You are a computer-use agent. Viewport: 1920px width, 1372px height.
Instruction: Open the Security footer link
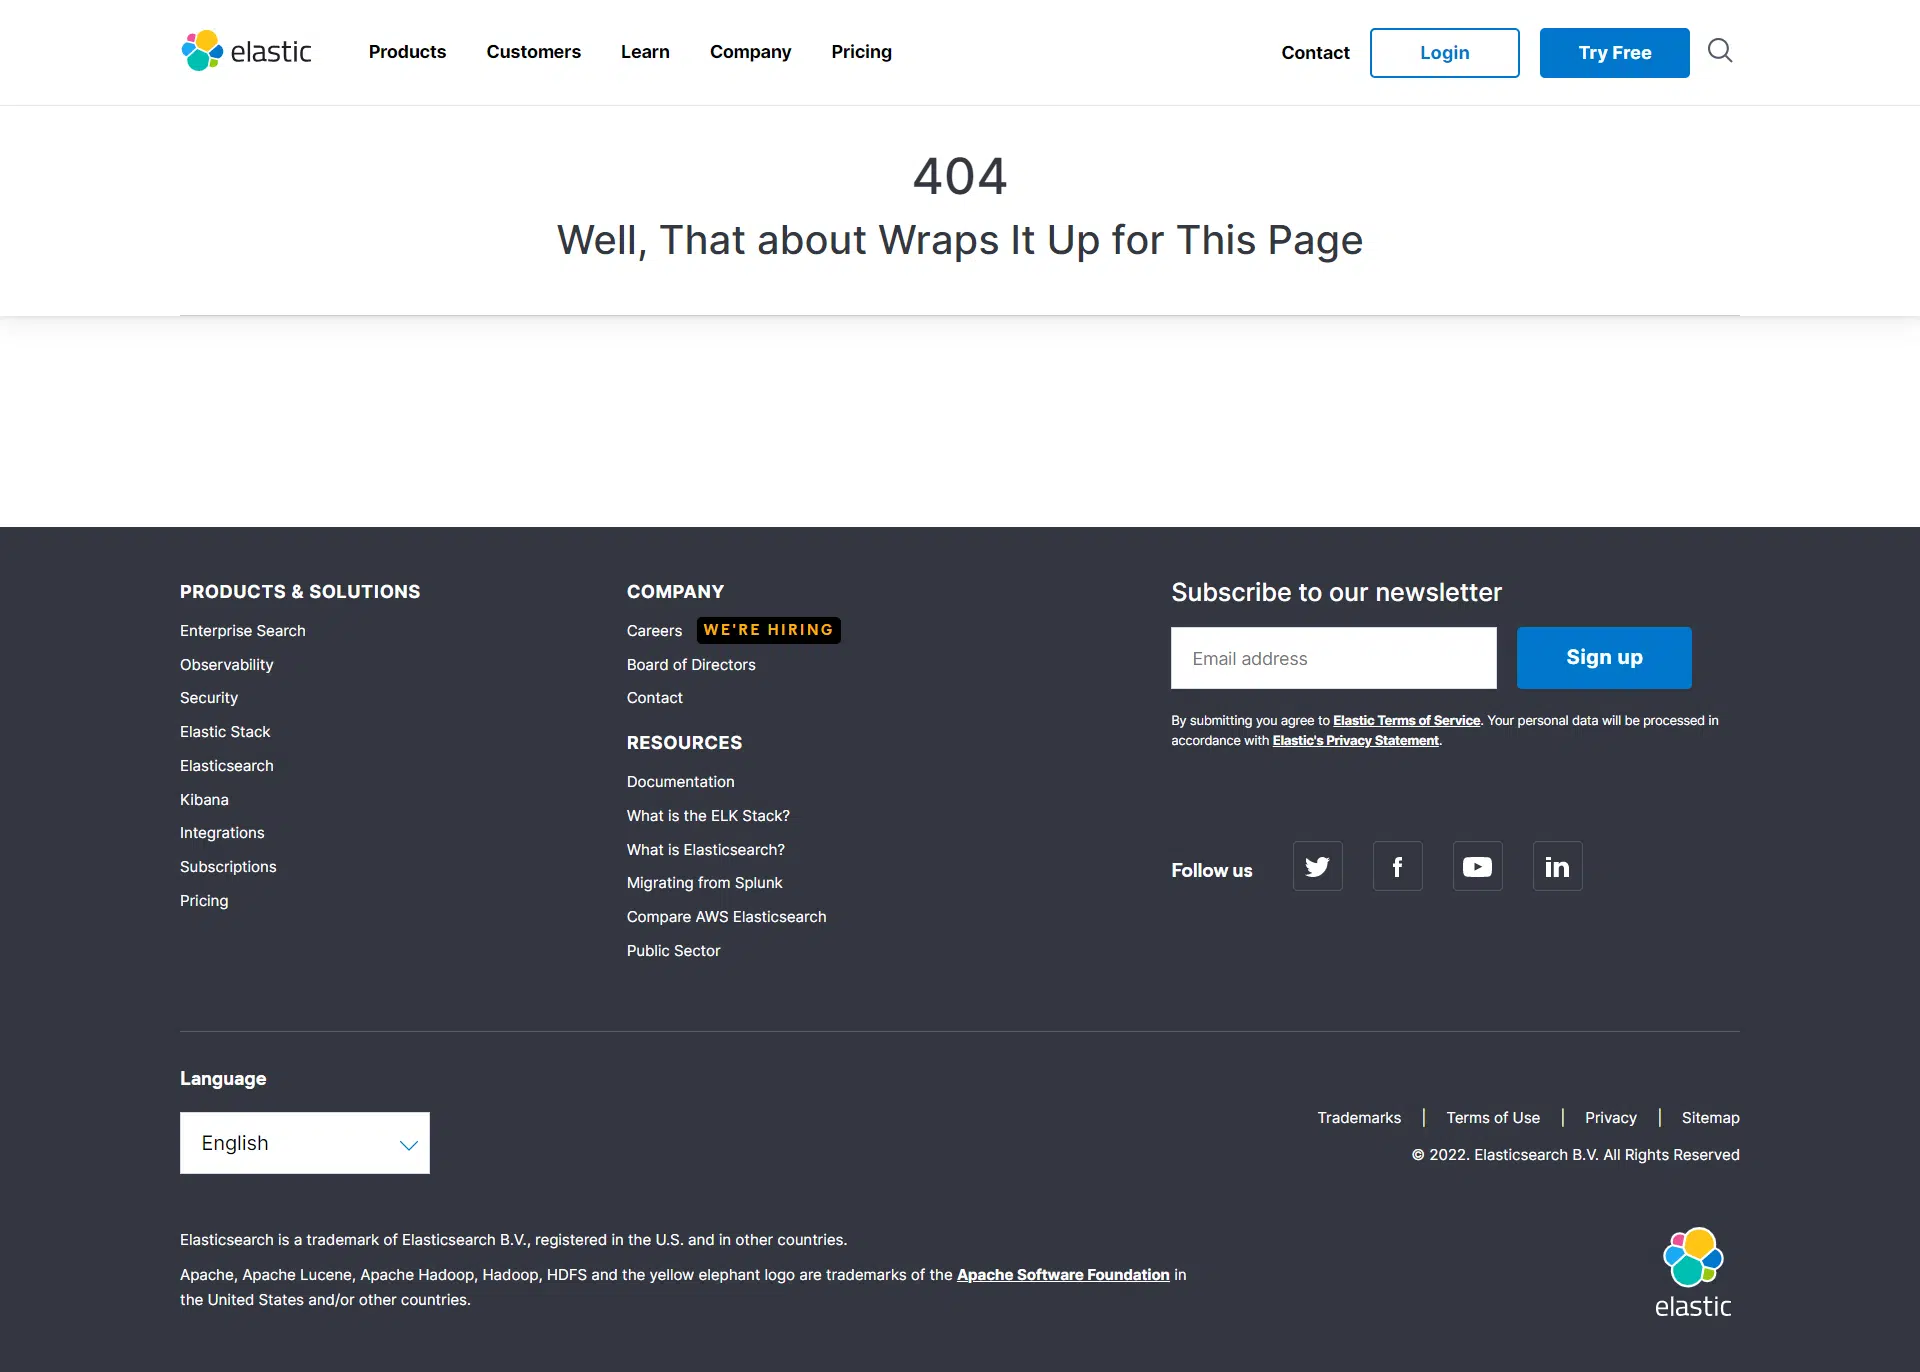(209, 698)
